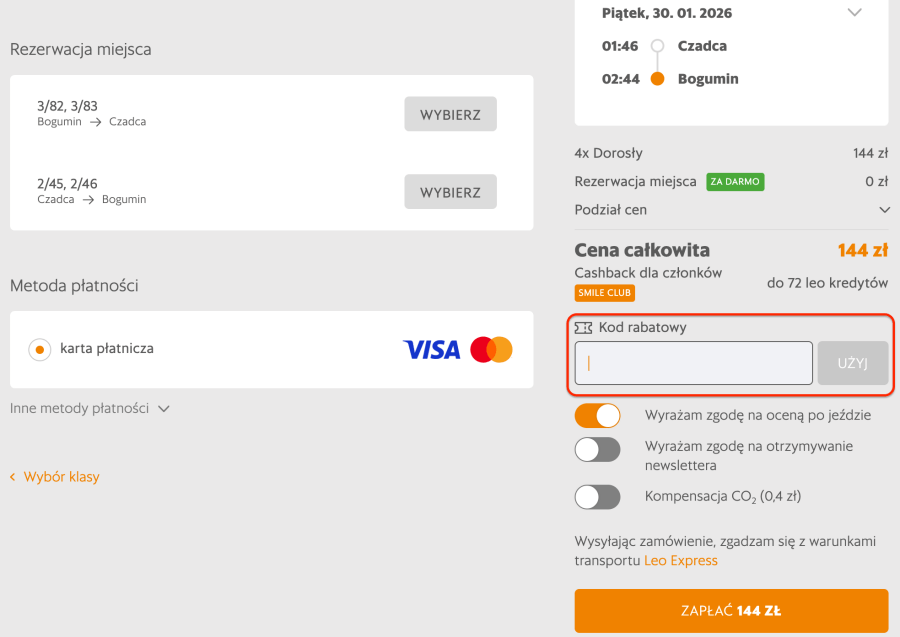
Task: Open the Leo Express transport terms link
Action: click(x=680, y=561)
